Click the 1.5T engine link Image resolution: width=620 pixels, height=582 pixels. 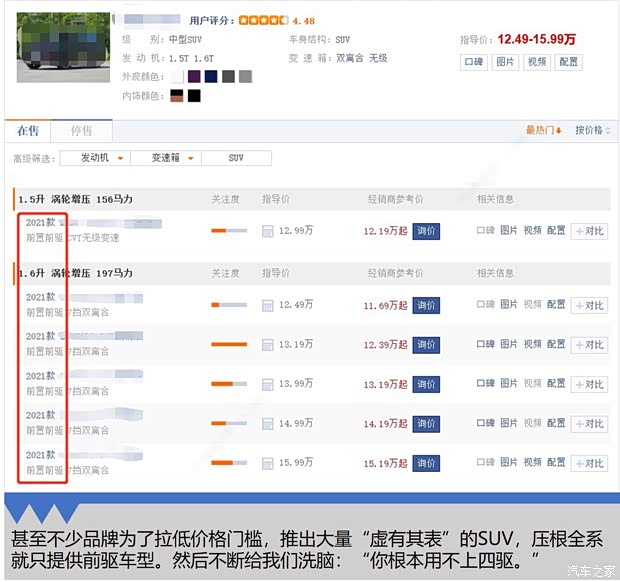coord(179,59)
